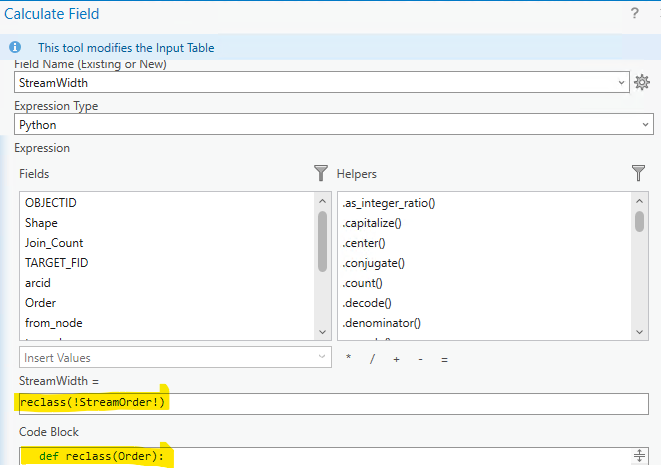Click the info icon in banner
This screenshot has width=661, height=469.
15,47
